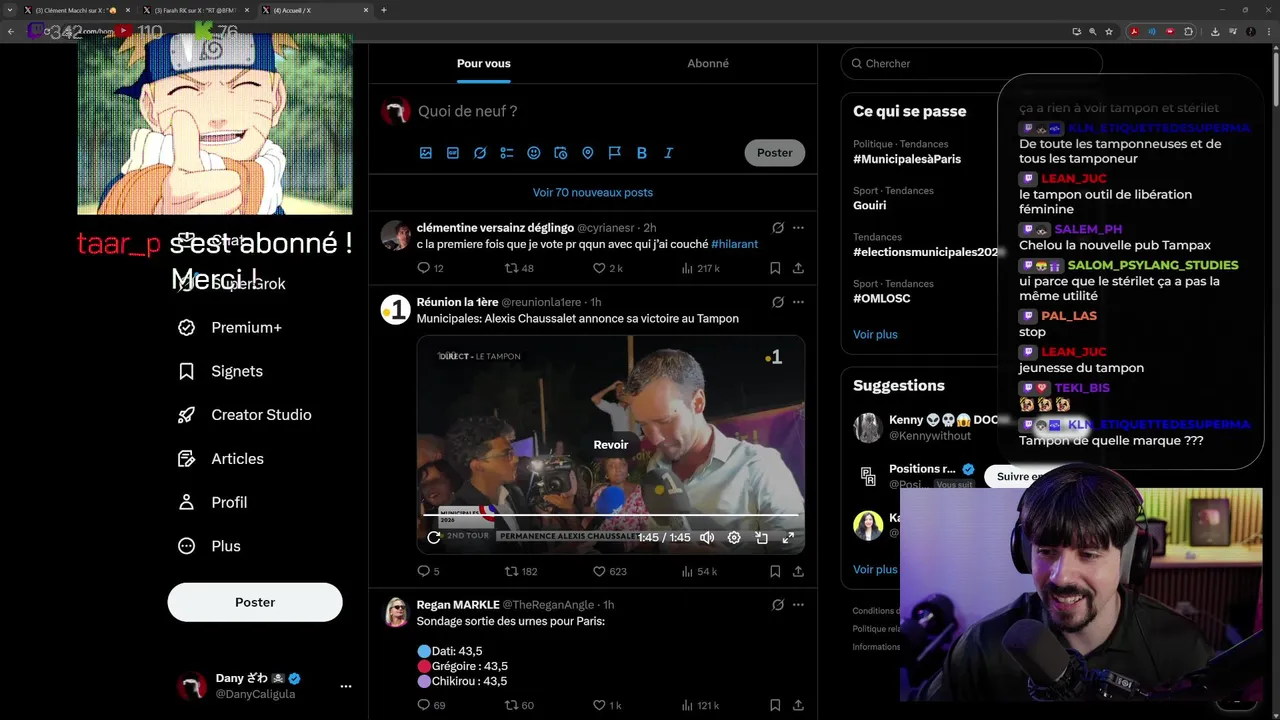
Task: Open Signets in the sidebar
Action: pos(220,371)
